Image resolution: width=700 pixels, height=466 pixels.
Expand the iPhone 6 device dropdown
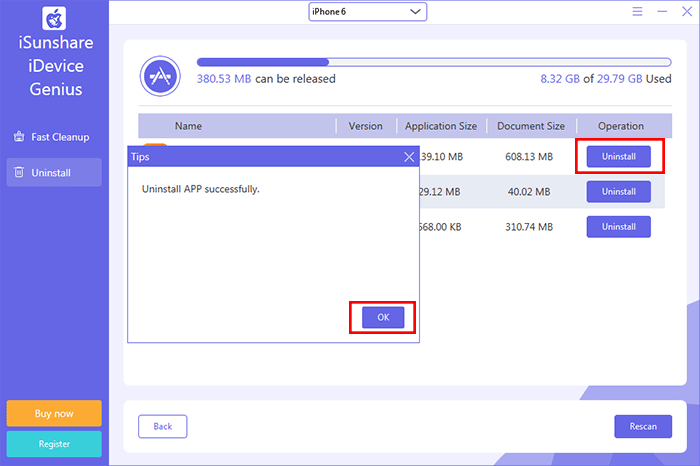367,12
